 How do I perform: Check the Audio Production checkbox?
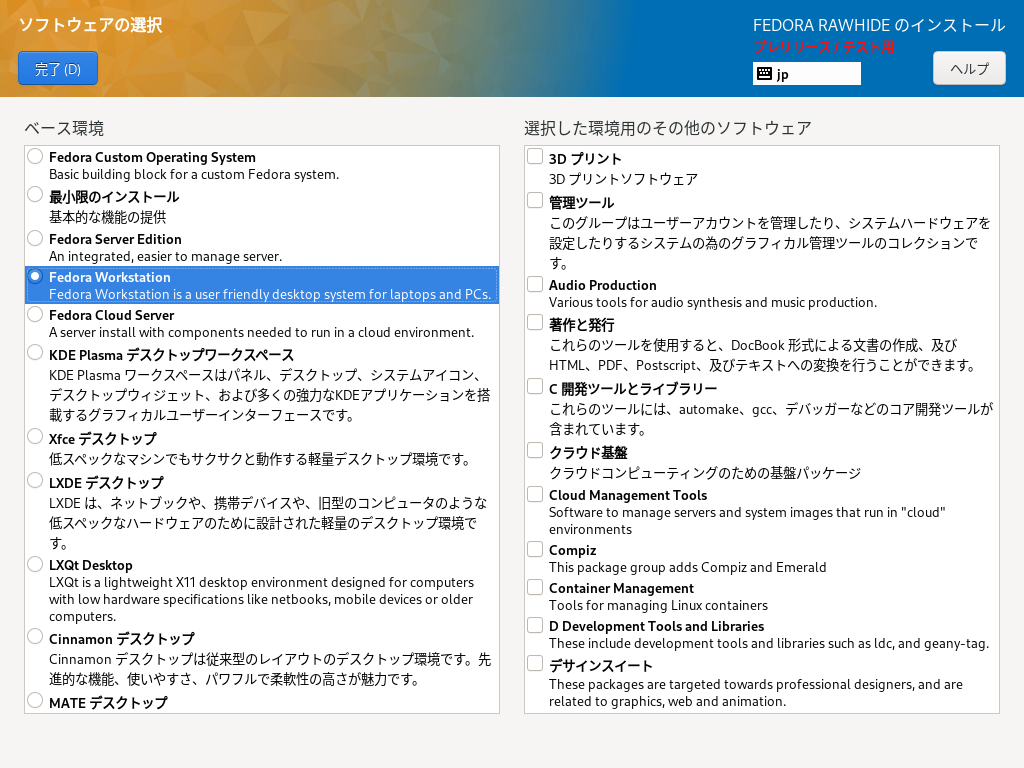535,283
